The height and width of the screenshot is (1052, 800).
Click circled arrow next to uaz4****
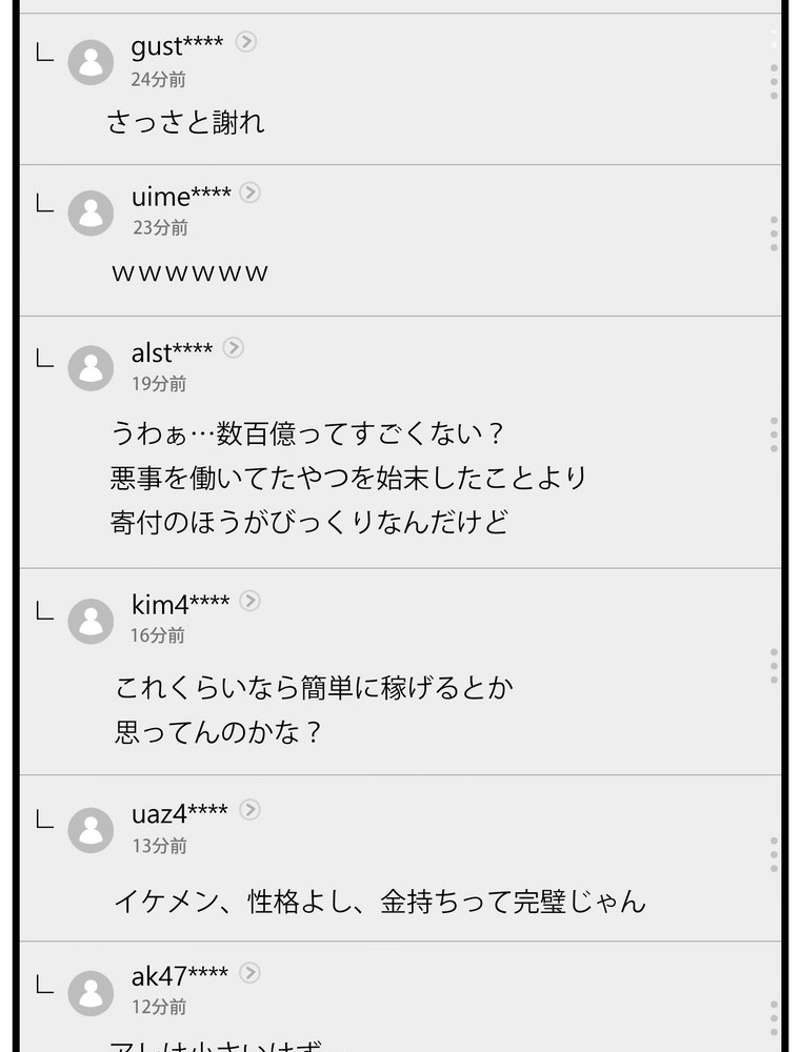250,809
